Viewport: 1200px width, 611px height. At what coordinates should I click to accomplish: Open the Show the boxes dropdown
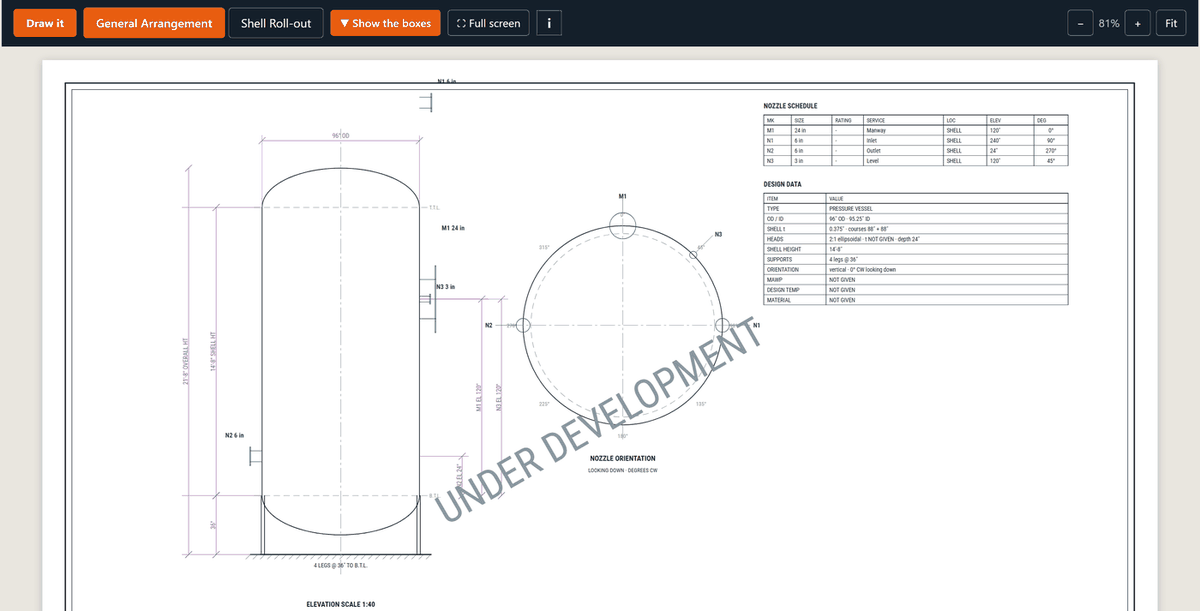tap(385, 23)
